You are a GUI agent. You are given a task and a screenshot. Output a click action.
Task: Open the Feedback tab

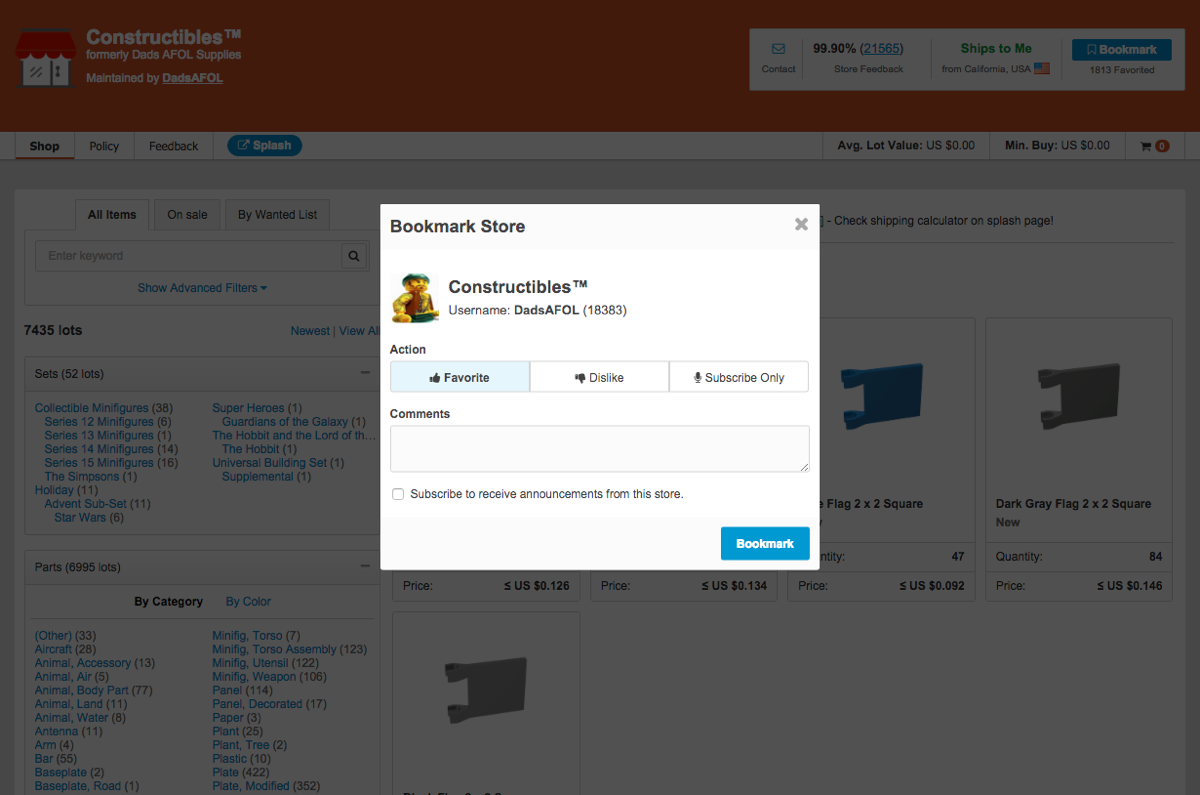174,146
